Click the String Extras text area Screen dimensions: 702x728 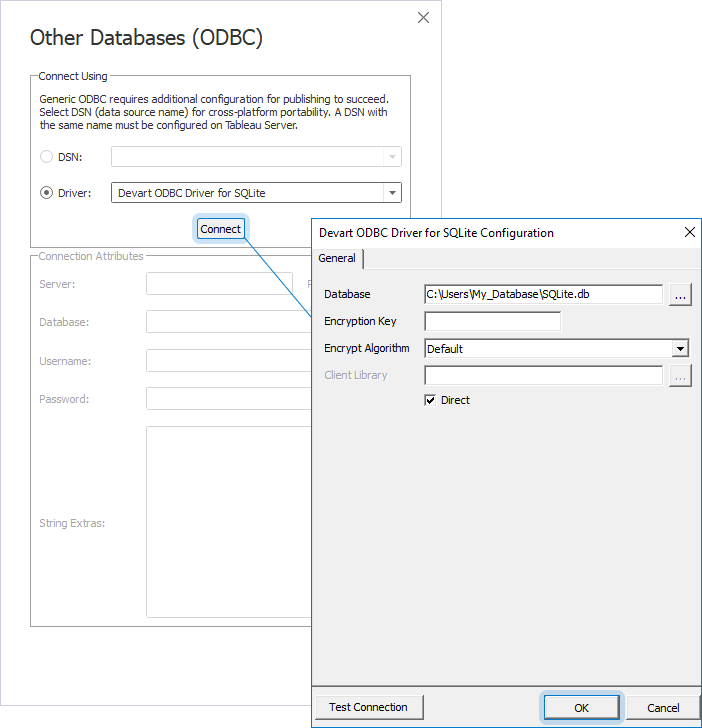tap(229, 522)
